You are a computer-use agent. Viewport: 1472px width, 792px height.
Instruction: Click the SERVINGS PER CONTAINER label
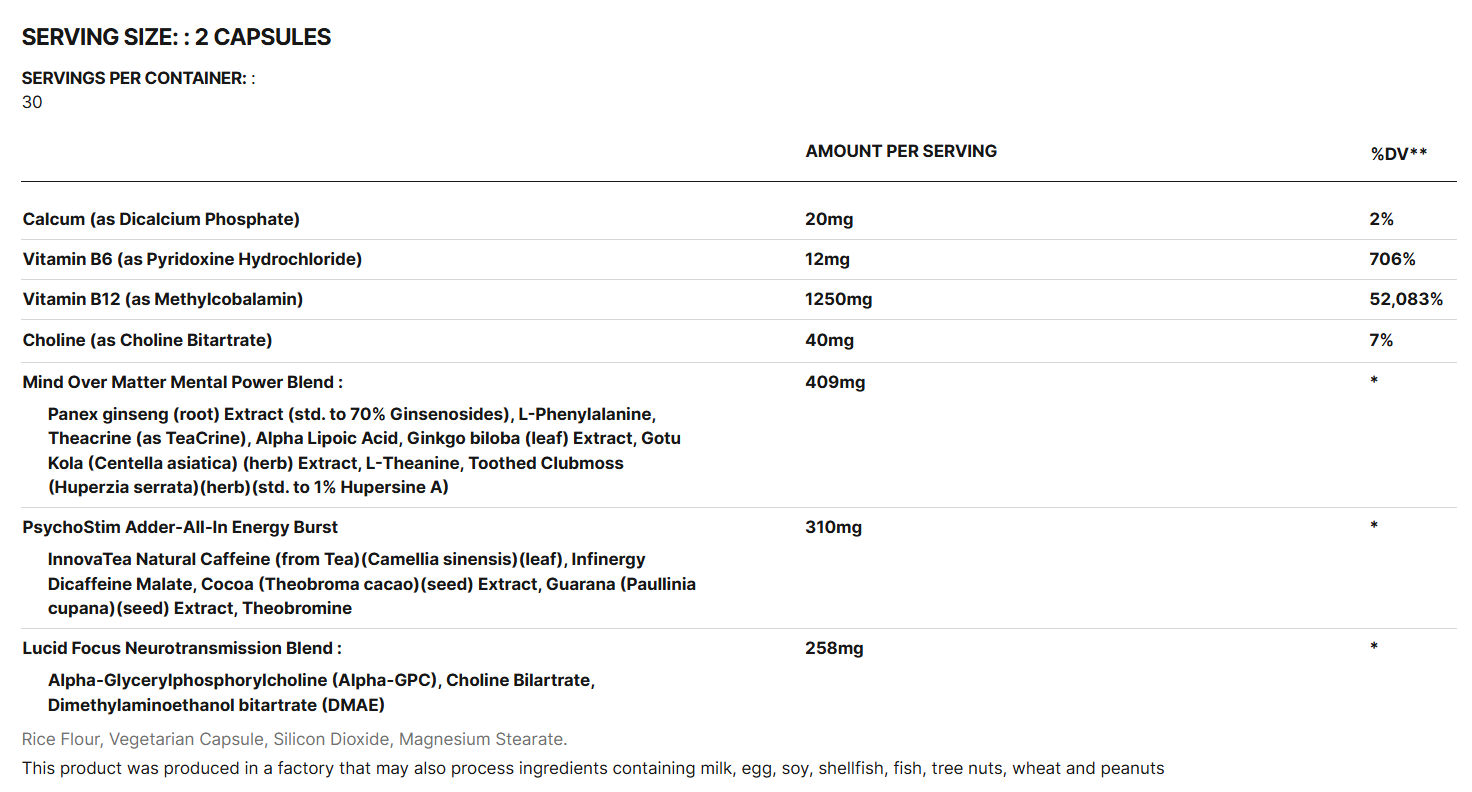tap(134, 78)
